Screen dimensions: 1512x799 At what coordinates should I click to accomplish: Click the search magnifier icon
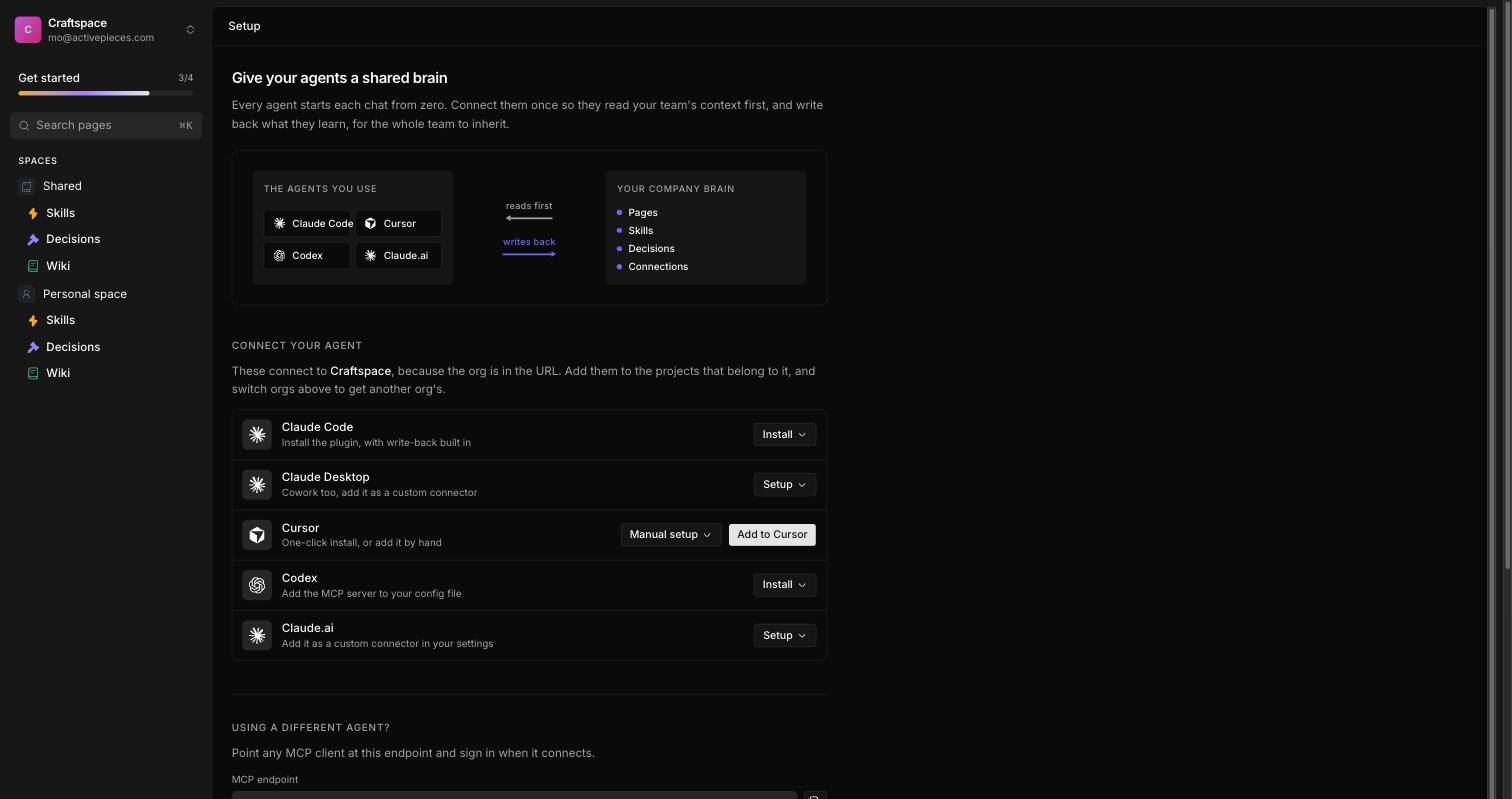click(24, 126)
